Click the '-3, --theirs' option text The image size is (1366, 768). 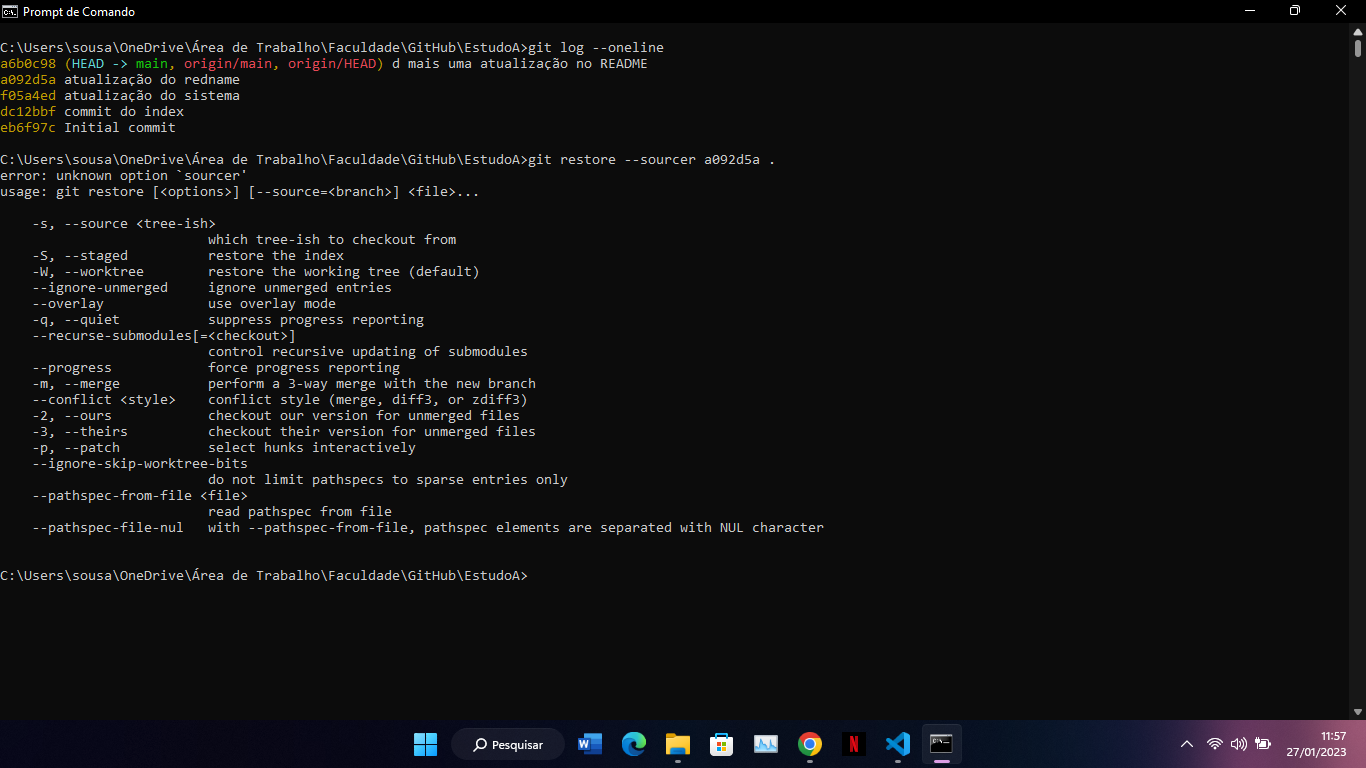[80, 432]
